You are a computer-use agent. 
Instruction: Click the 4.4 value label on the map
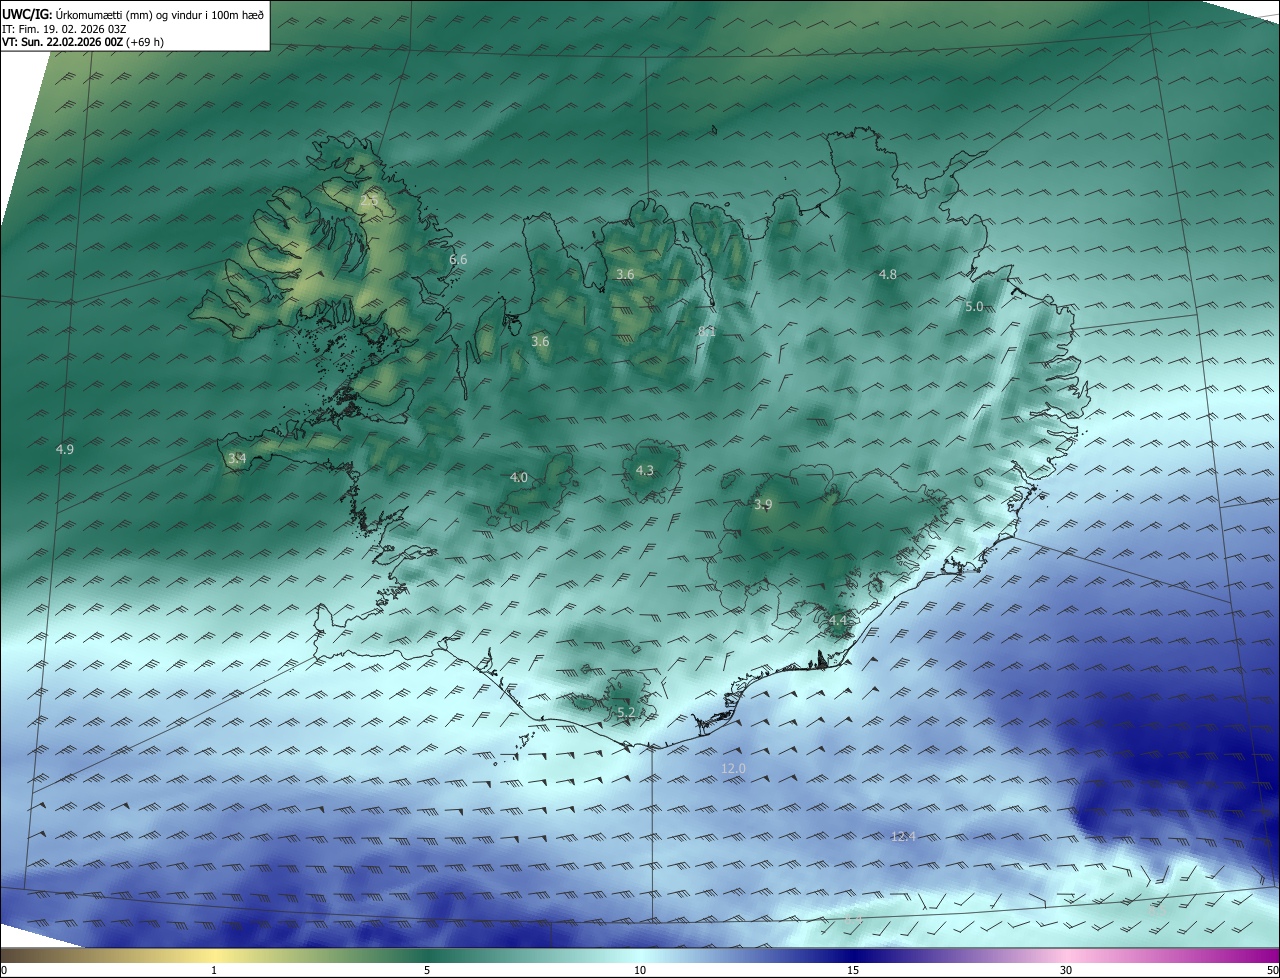(838, 621)
